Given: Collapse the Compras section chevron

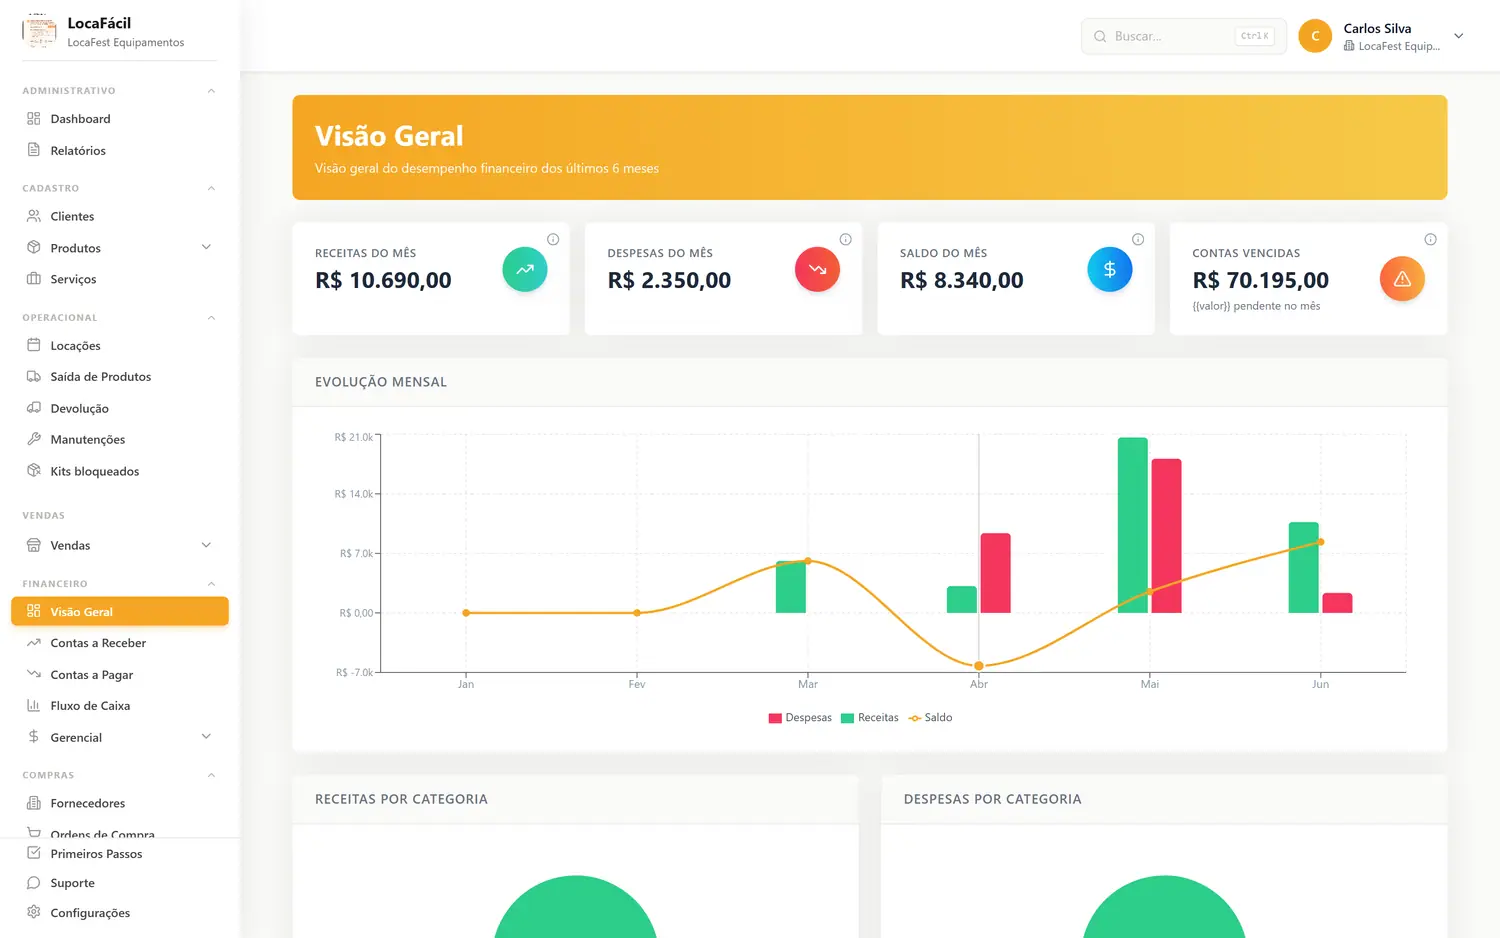Looking at the screenshot, I should click(211, 775).
